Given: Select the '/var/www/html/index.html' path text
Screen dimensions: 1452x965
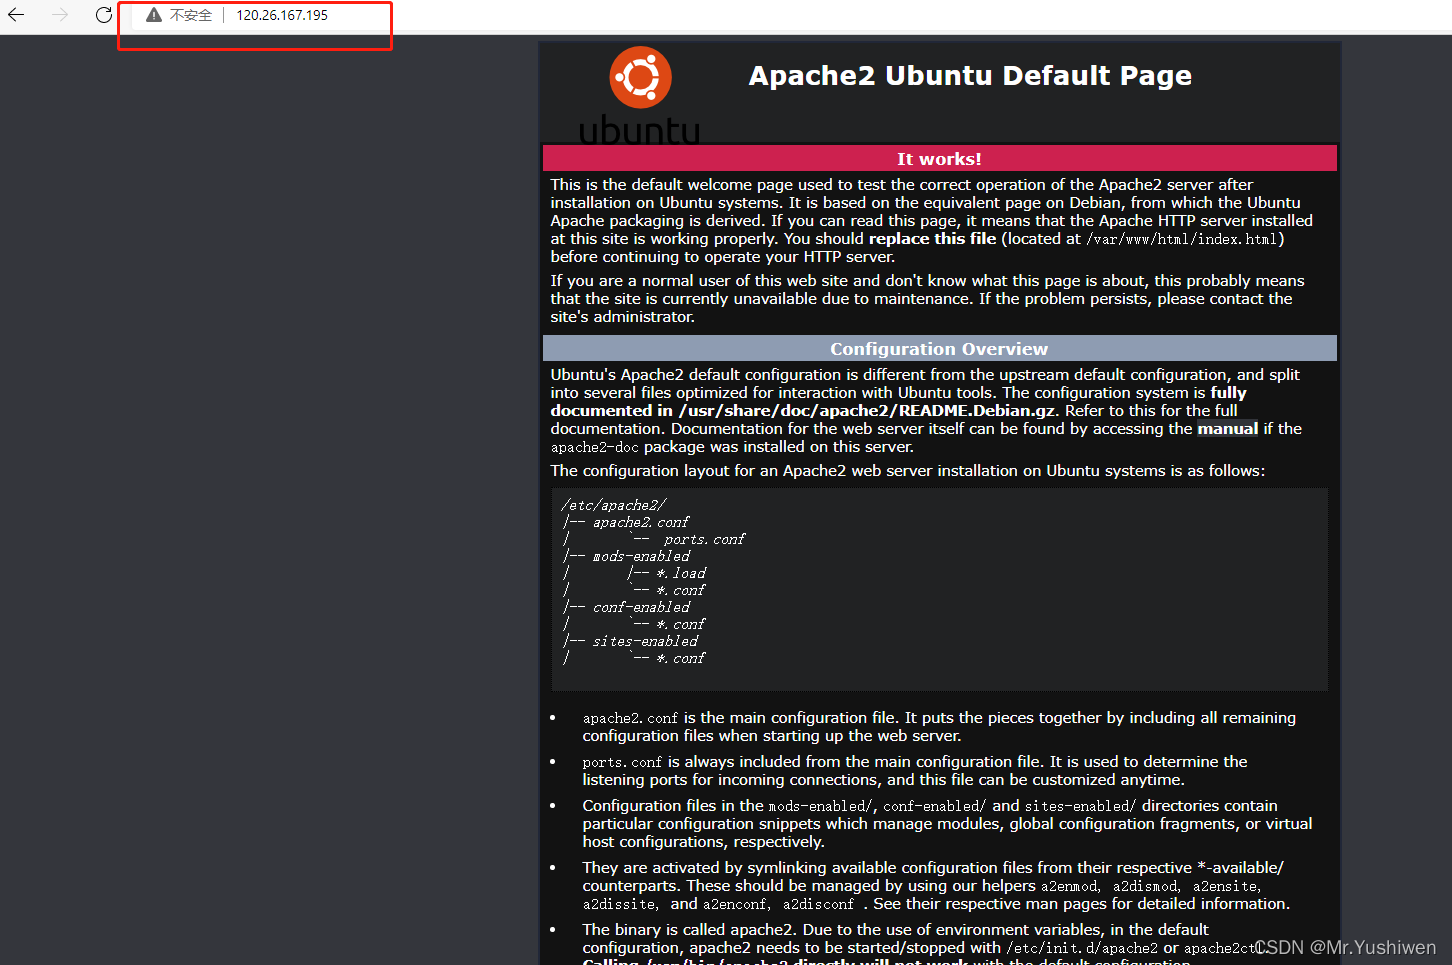Looking at the screenshot, I should click(1182, 239).
